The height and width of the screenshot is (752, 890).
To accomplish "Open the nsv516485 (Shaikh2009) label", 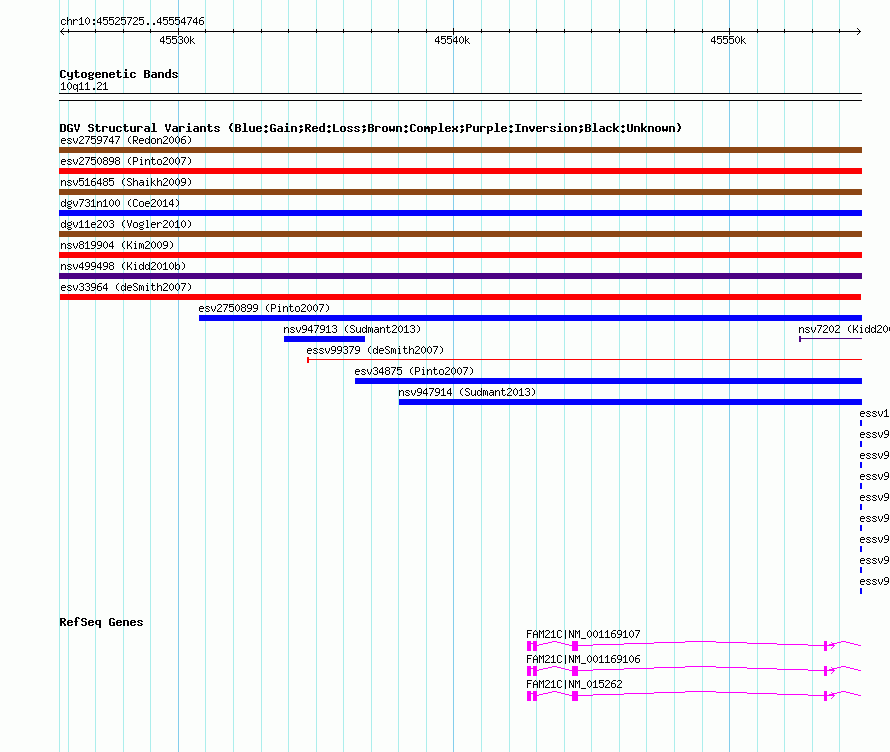I will pos(126,182).
